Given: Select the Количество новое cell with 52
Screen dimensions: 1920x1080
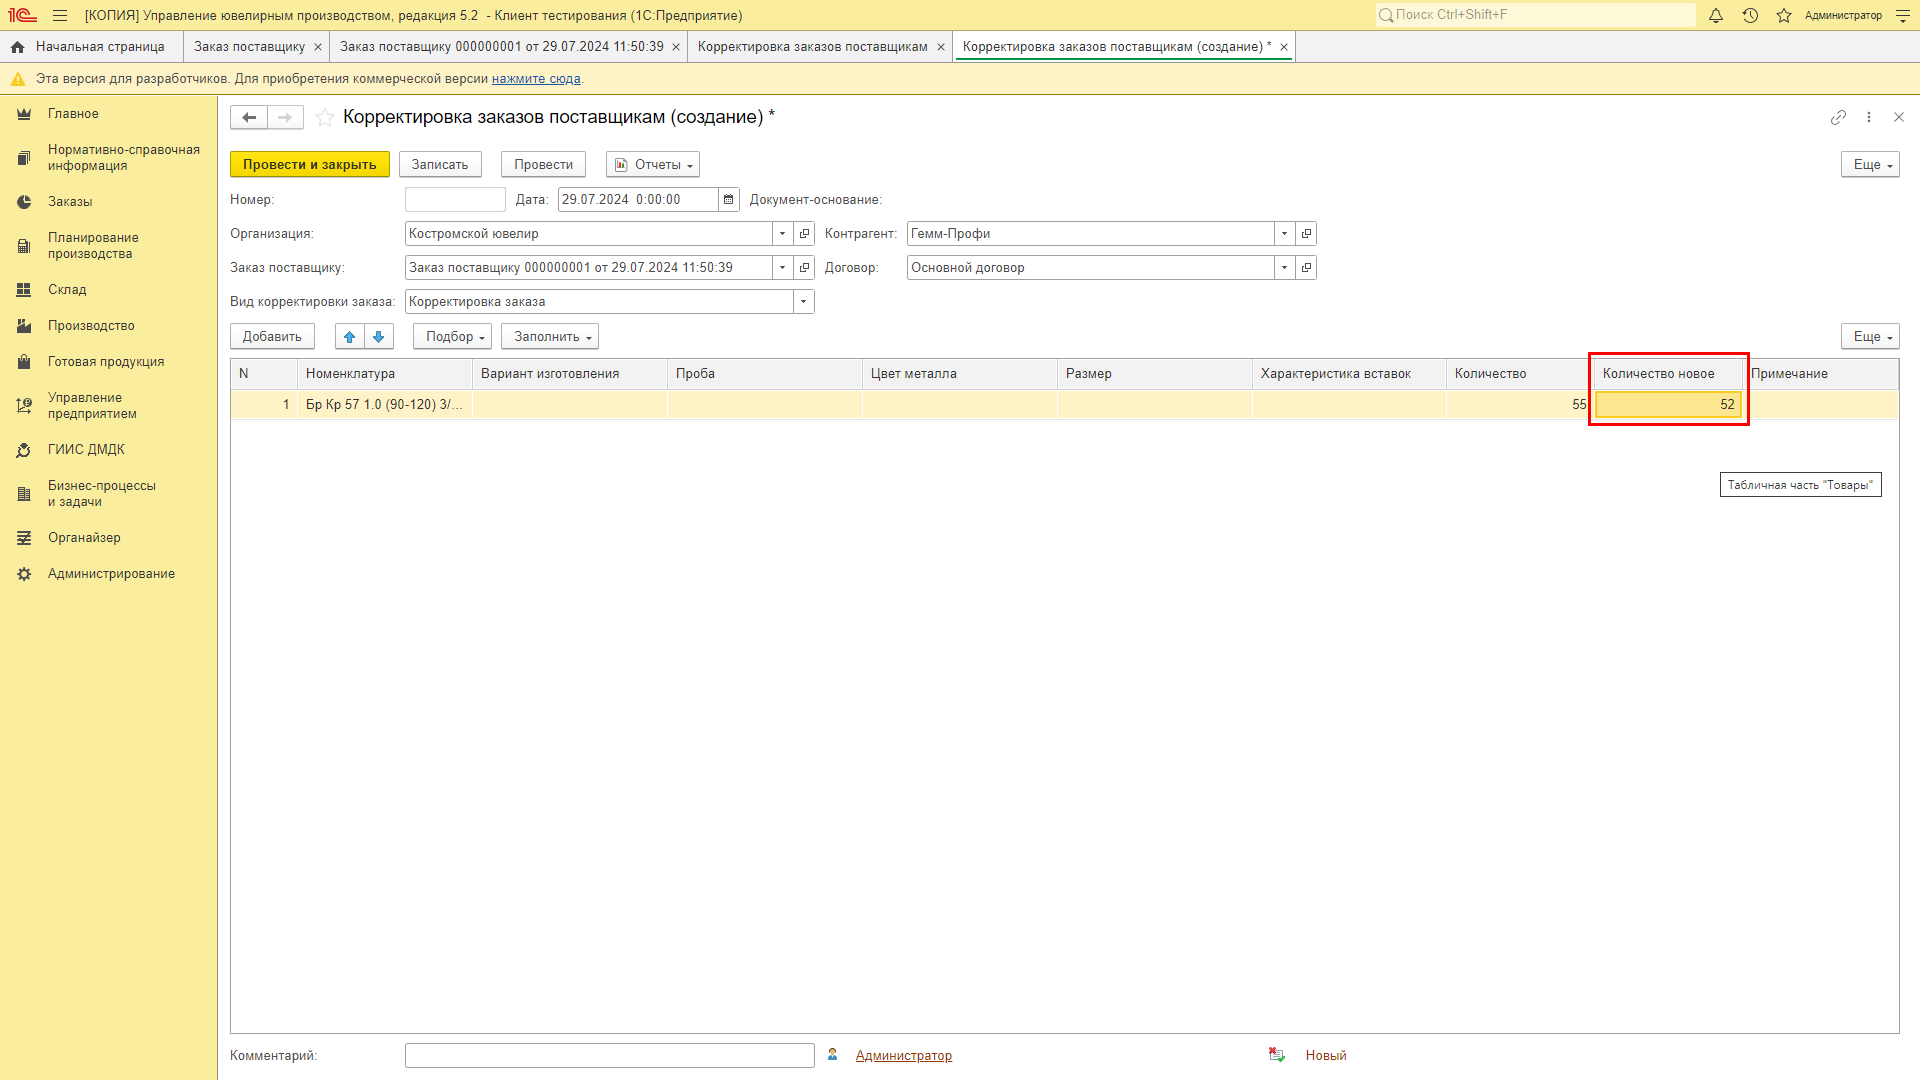Looking at the screenshot, I should tap(1668, 404).
